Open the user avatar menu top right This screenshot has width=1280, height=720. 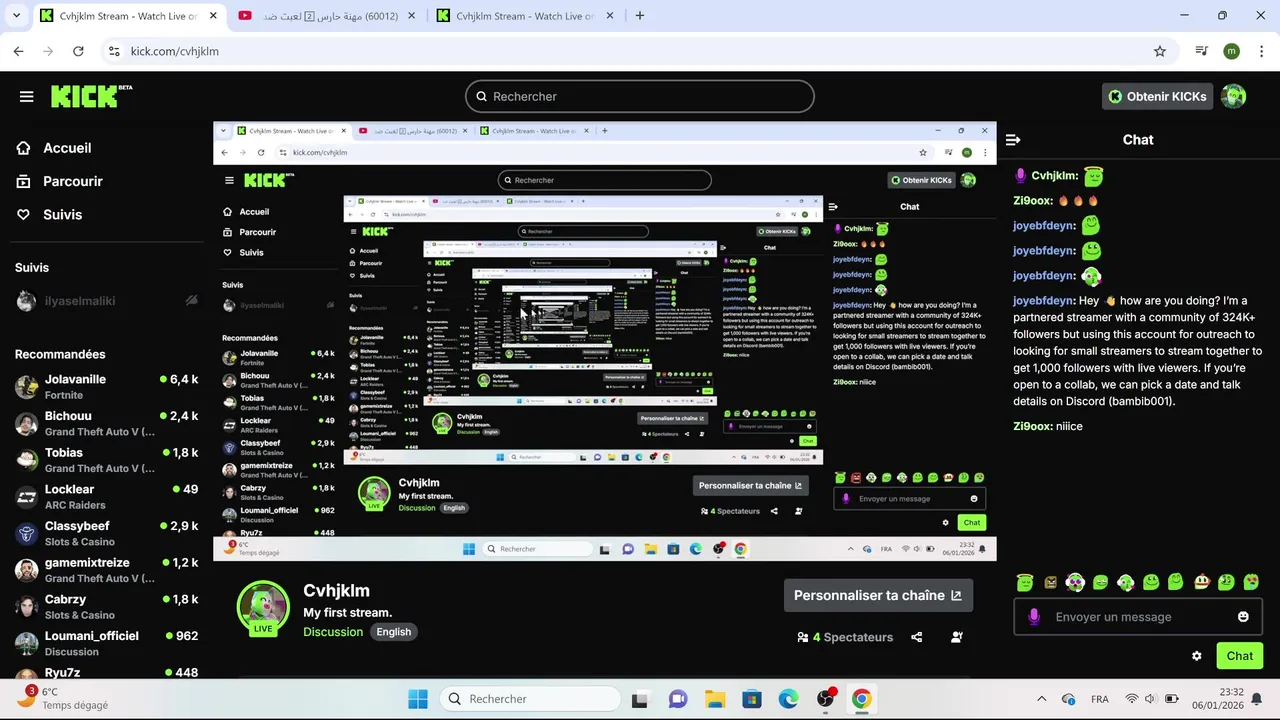[x=1233, y=96]
